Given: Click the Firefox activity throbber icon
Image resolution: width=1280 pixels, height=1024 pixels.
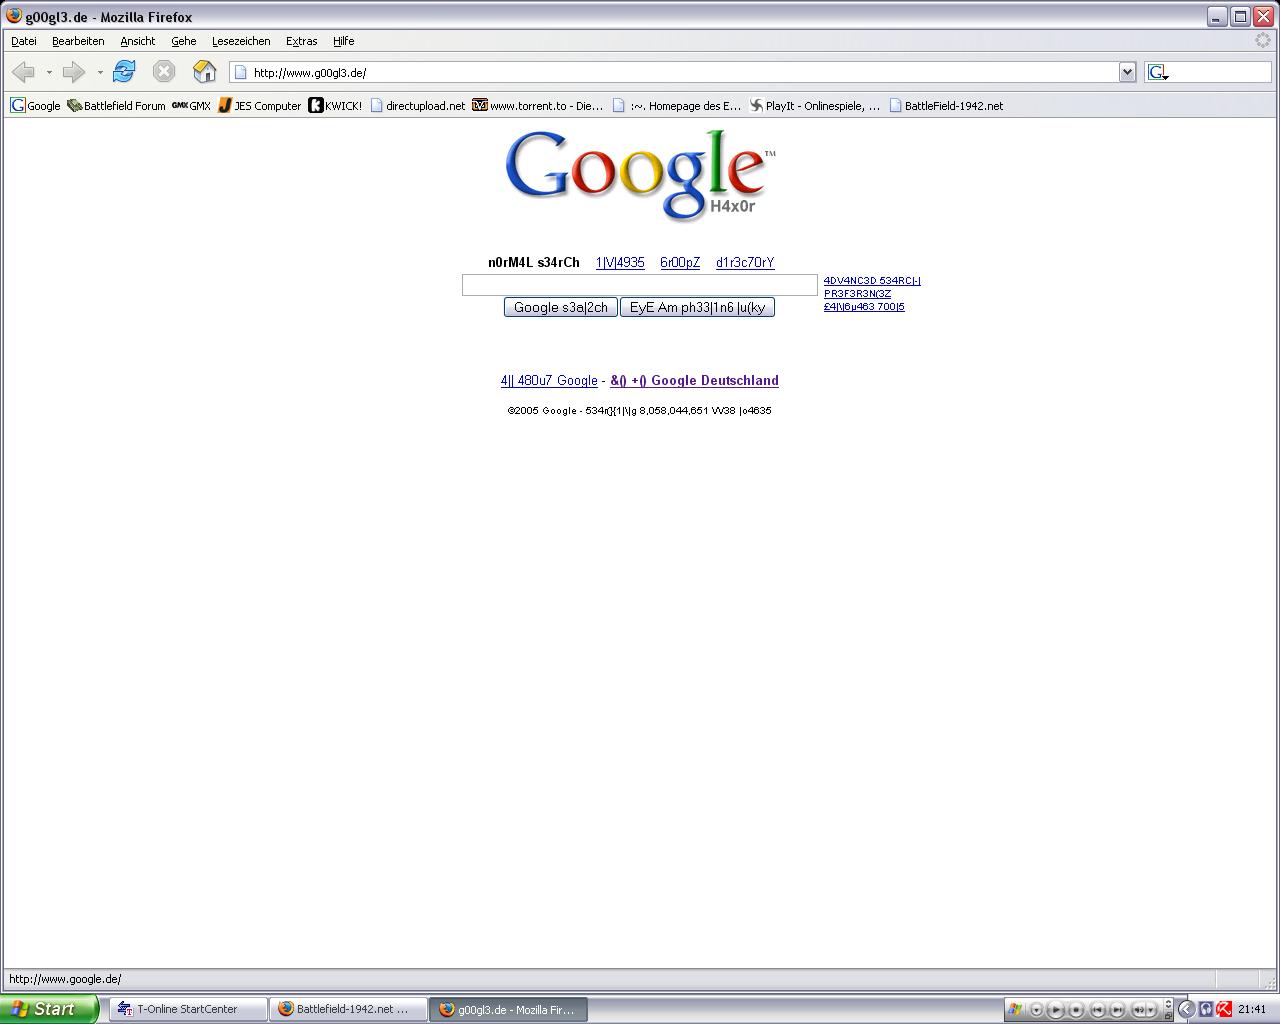Looking at the screenshot, I should coord(1263,40).
